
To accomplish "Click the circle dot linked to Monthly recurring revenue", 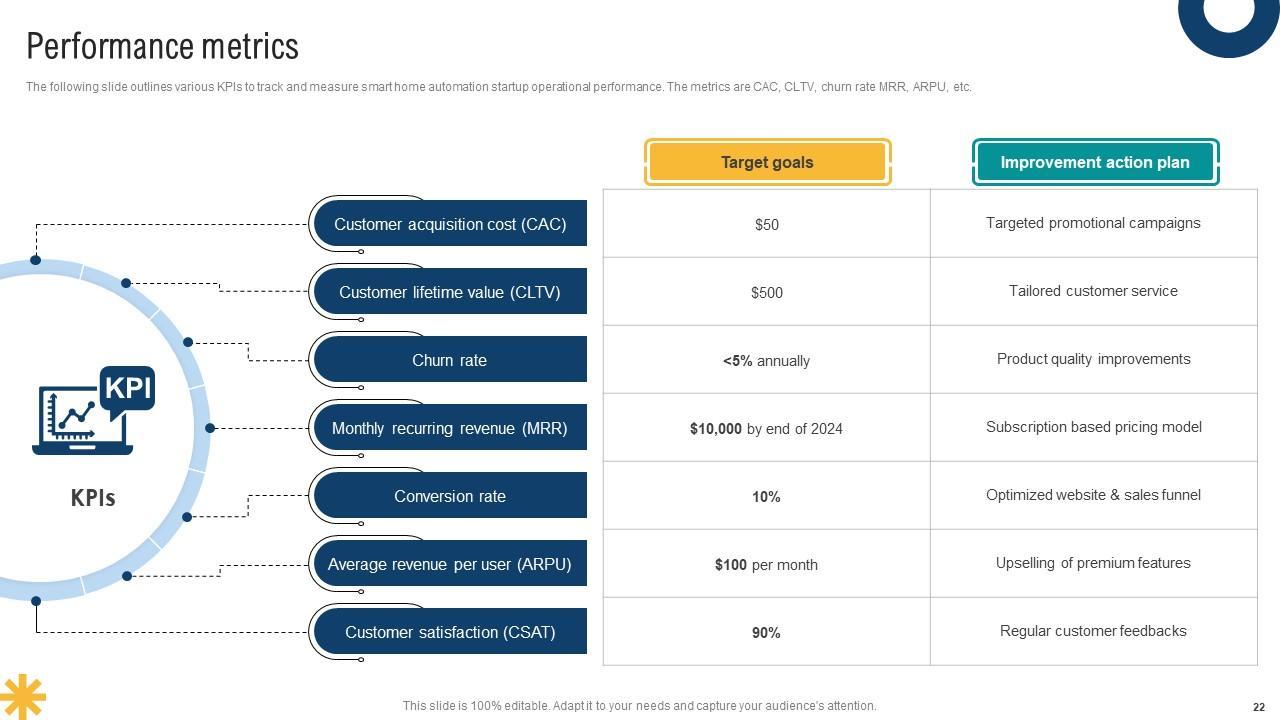I will point(210,428).
